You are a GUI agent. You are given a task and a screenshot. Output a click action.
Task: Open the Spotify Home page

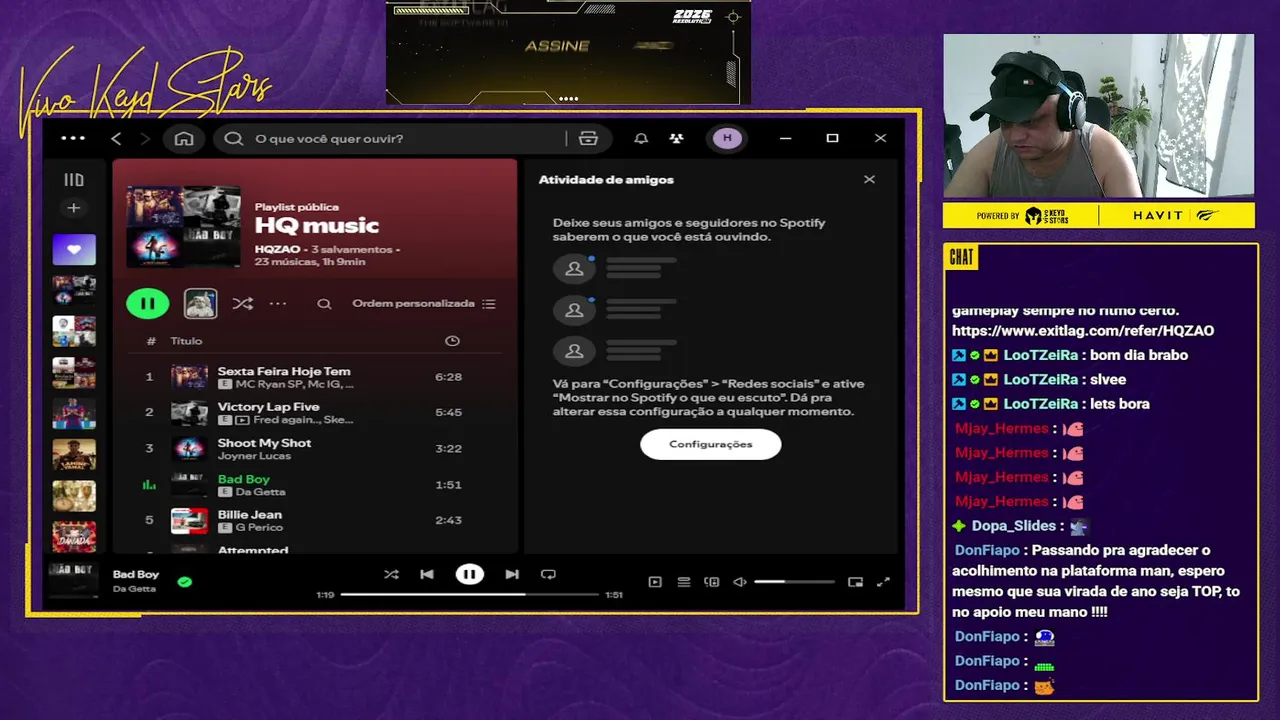[x=184, y=139]
